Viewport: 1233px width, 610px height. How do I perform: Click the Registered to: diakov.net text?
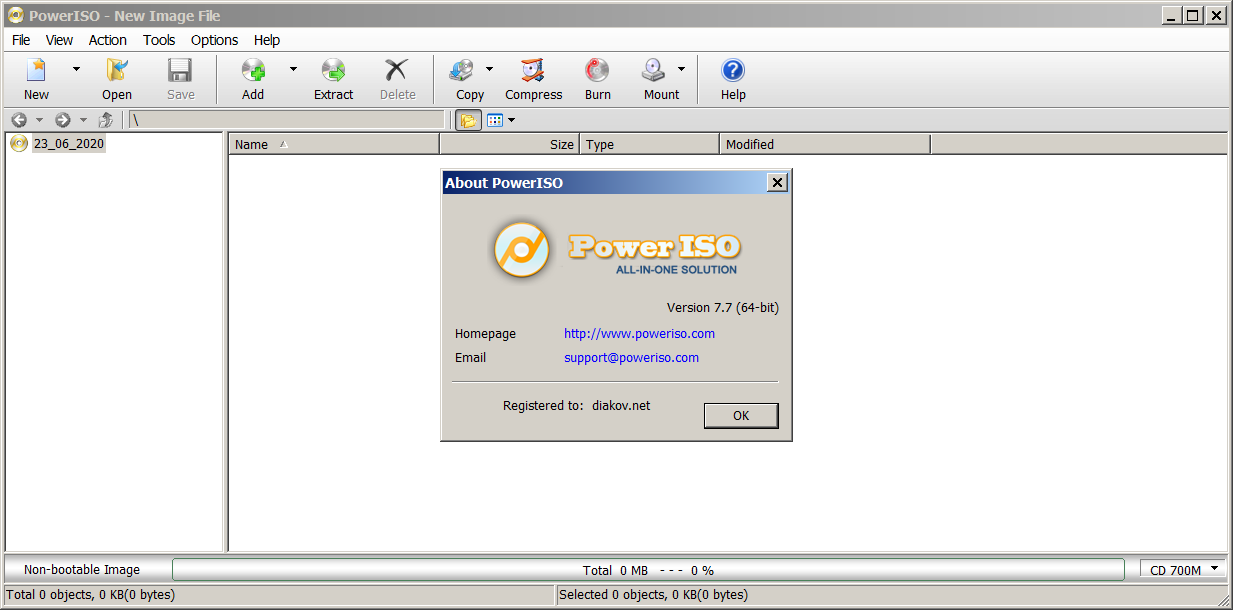576,406
